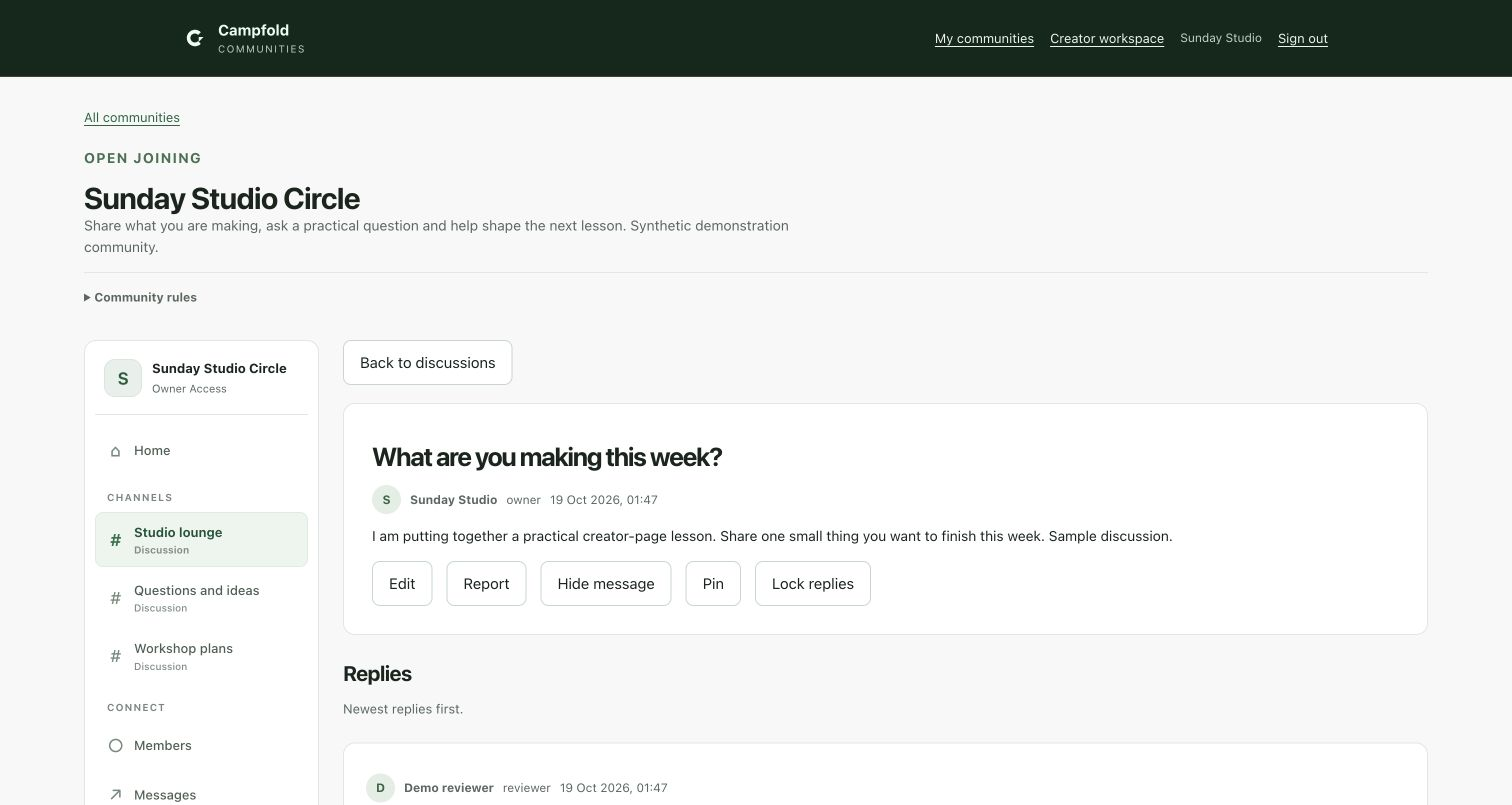The image size is (1512, 805).
Task: Click the D avatar of Demo reviewer
Action: tap(380, 788)
